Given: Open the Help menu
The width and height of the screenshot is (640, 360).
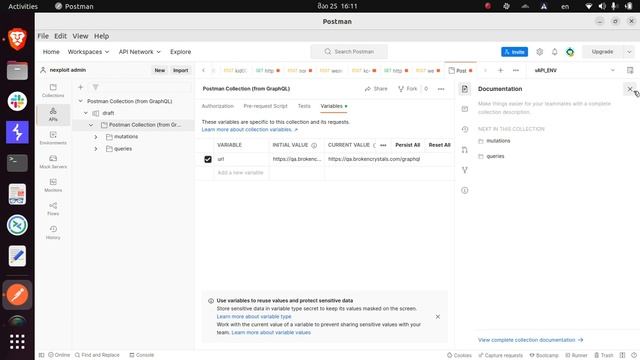Looking at the screenshot, I should coord(101,36).
